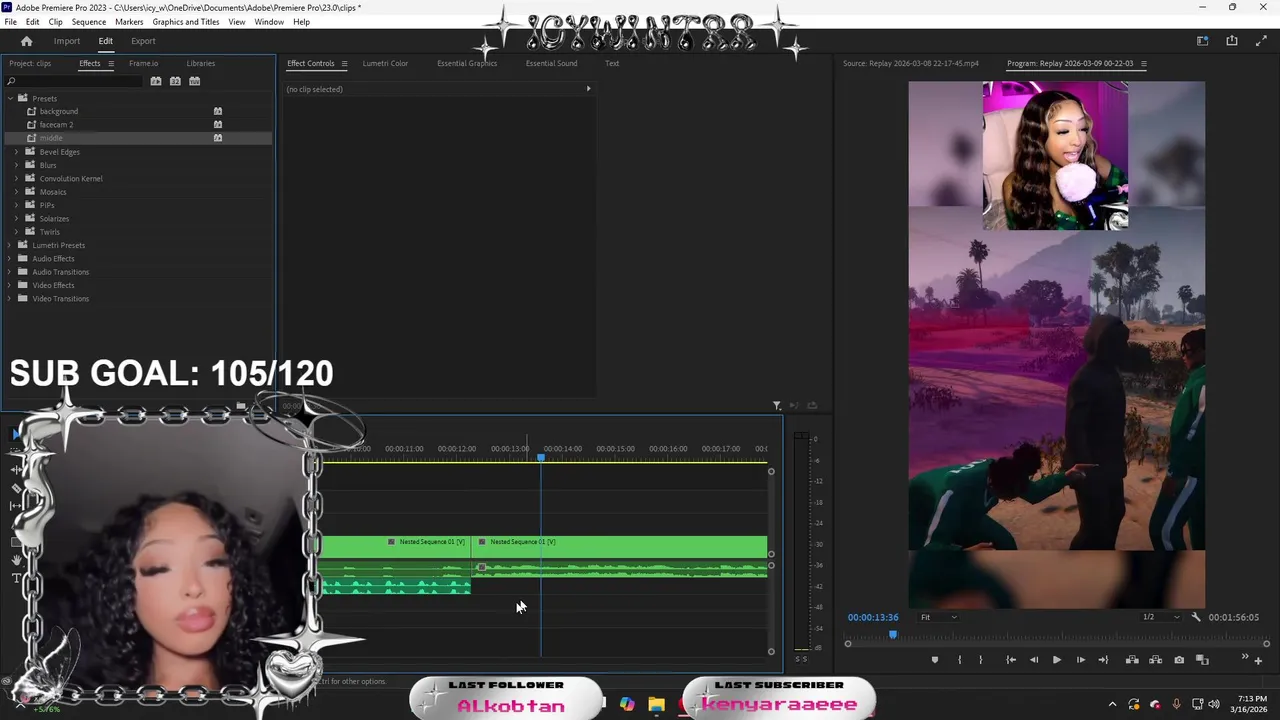The image size is (1280, 720).
Task: Click the timeline playhead marker
Action: coord(541,457)
